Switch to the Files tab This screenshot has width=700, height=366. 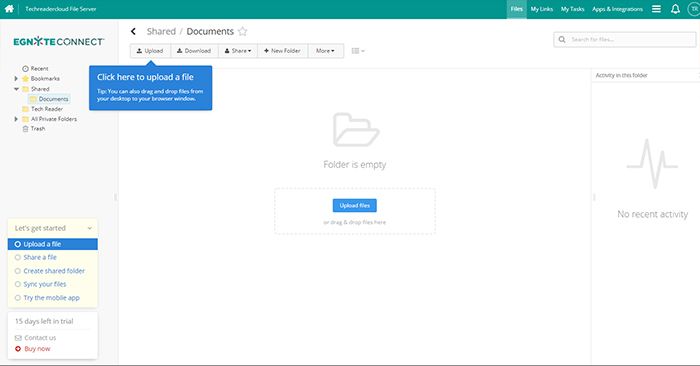517,9
